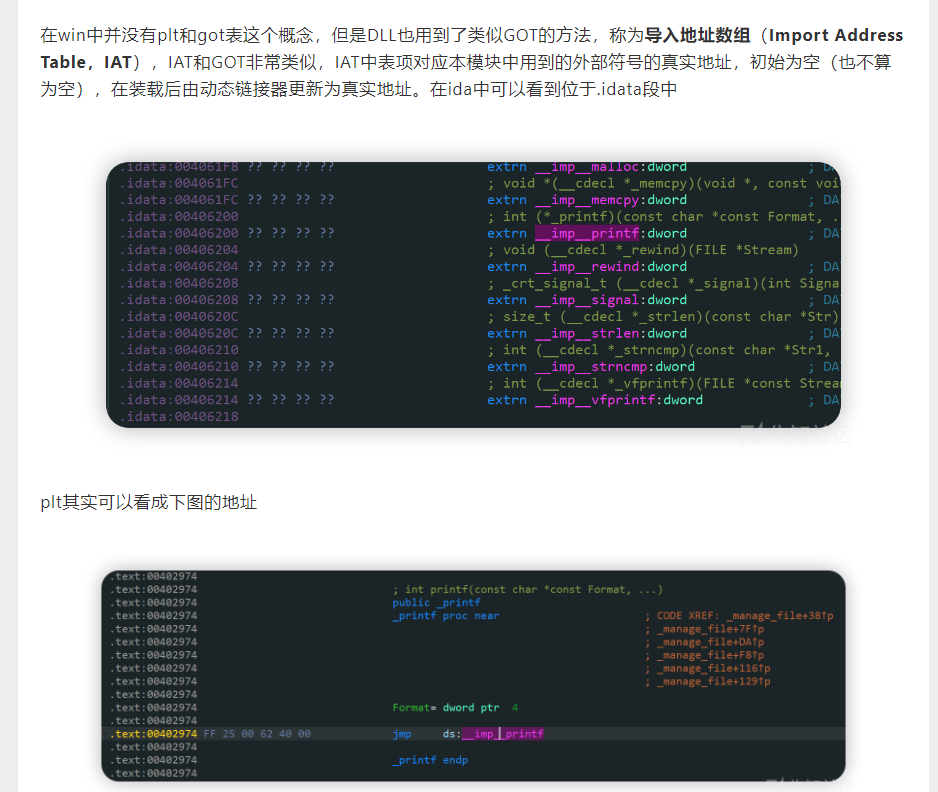Select the public _printf declaration line
The height and width of the screenshot is (792, 938).
[x=436, y=603]
